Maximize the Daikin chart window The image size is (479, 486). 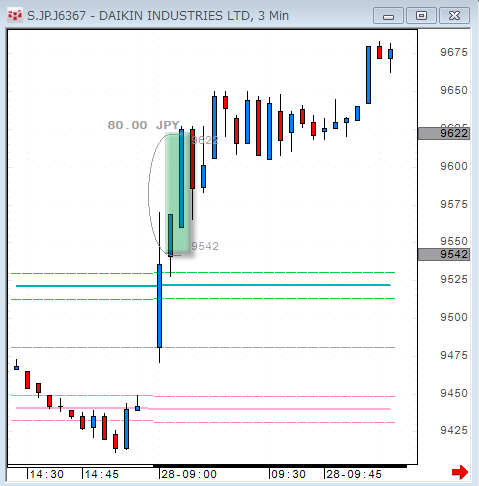tap(421, 16)
